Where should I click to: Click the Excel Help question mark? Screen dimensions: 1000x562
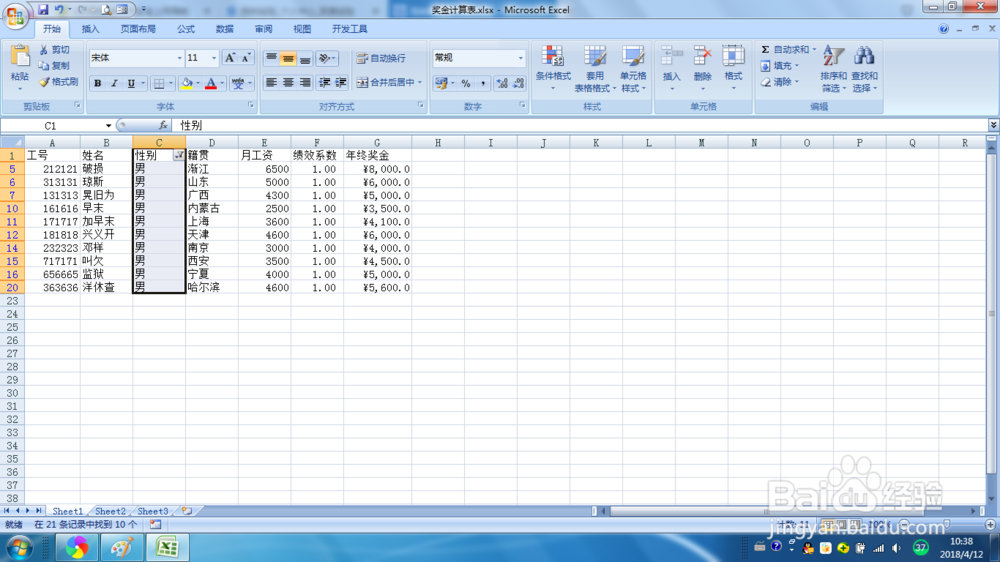click(x=943, y=29)
